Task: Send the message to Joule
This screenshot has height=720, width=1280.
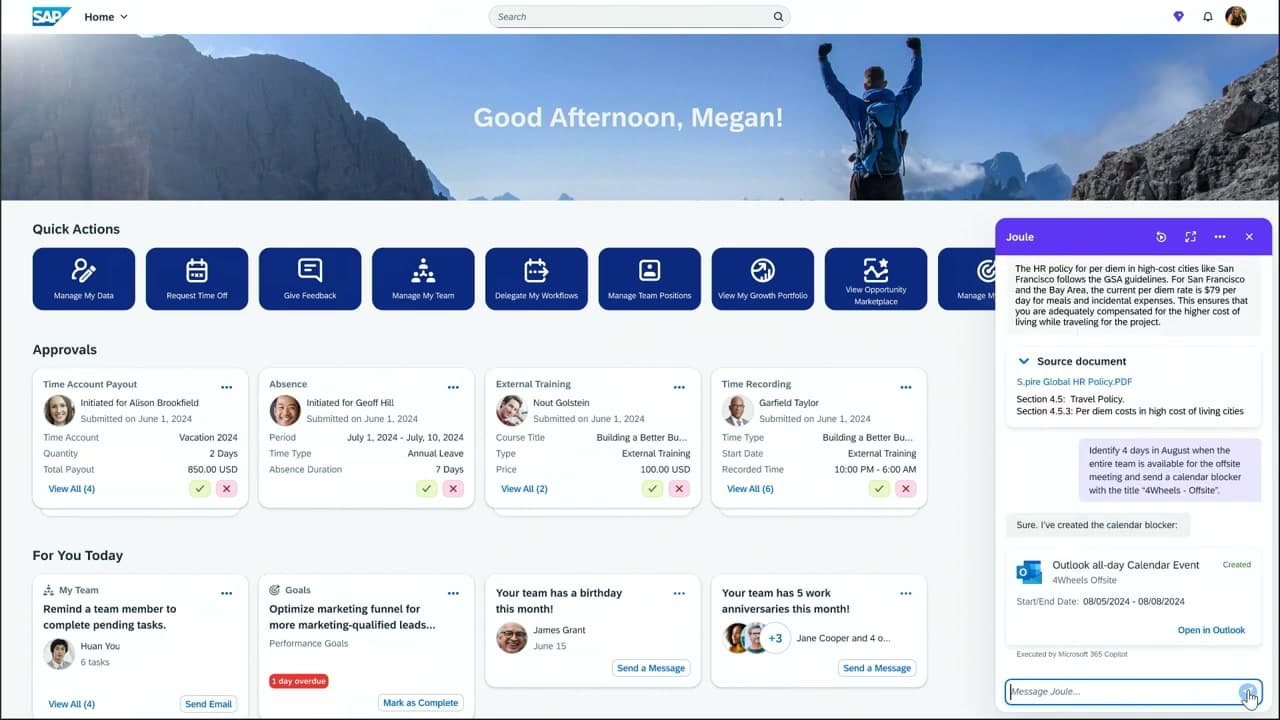Action: [x=1247, y=691]
